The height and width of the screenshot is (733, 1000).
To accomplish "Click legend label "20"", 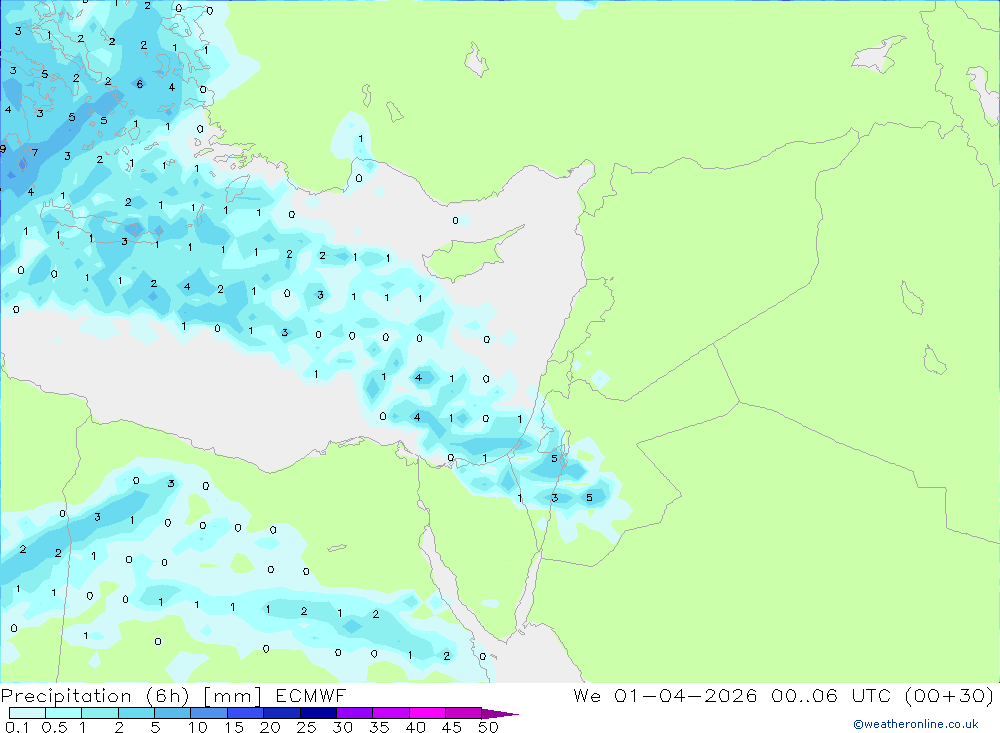I will pos(270,727).
